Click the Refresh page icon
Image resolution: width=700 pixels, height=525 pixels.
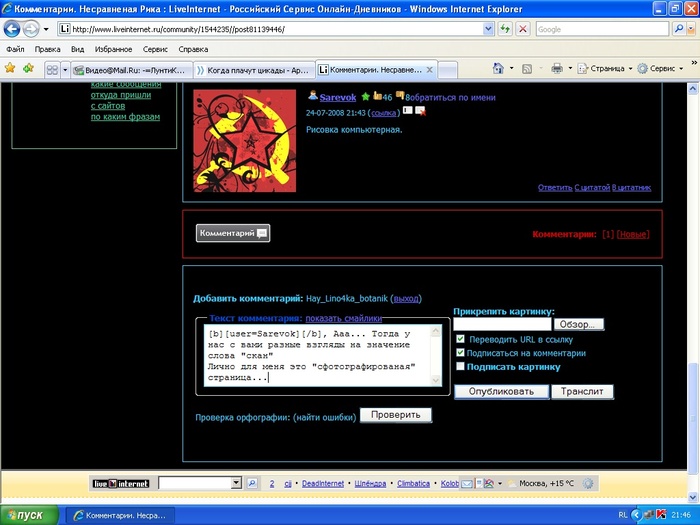point(505,29)
